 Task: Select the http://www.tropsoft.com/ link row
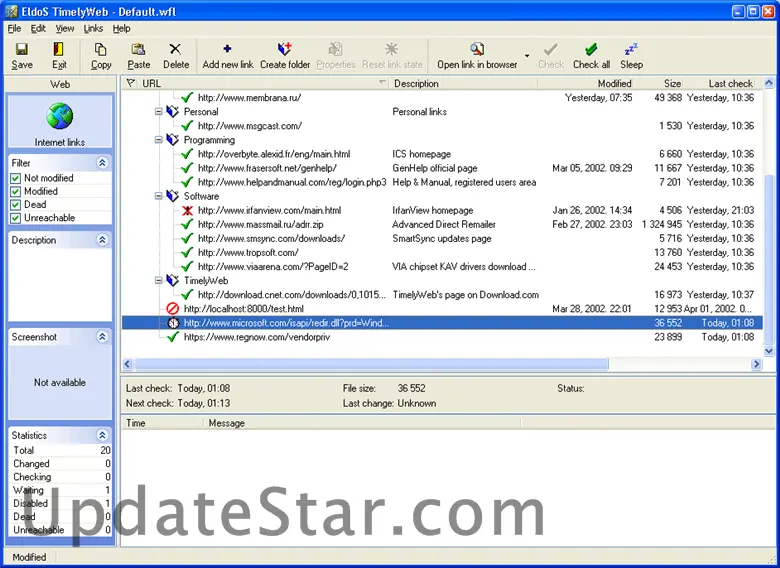click(x=442, y=252)
